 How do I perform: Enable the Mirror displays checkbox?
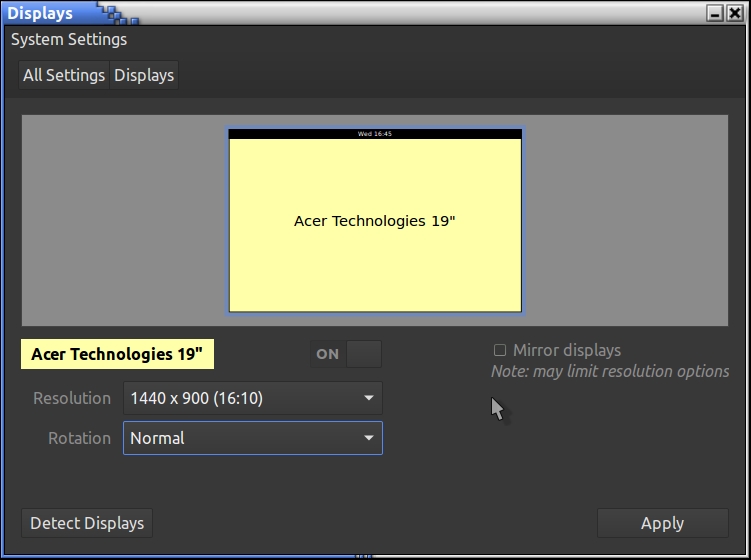[500, 351]
